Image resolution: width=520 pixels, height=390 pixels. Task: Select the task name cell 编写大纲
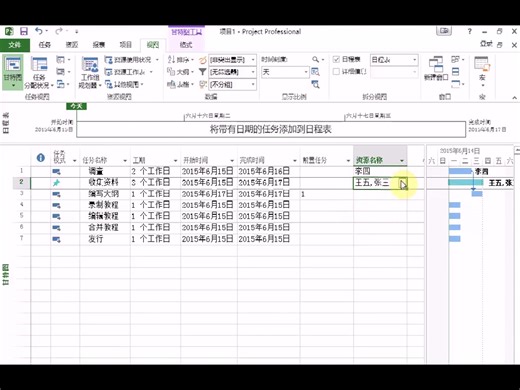coord(105,194)
